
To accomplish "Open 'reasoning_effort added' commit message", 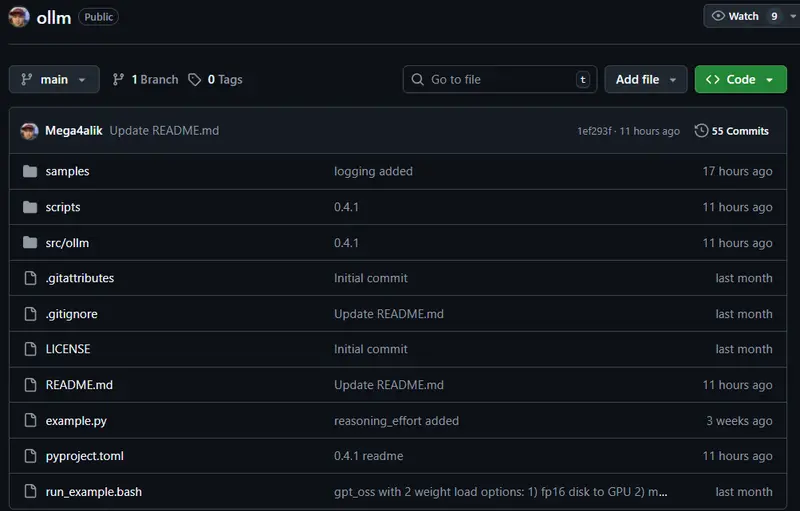I will pos(396,421).
